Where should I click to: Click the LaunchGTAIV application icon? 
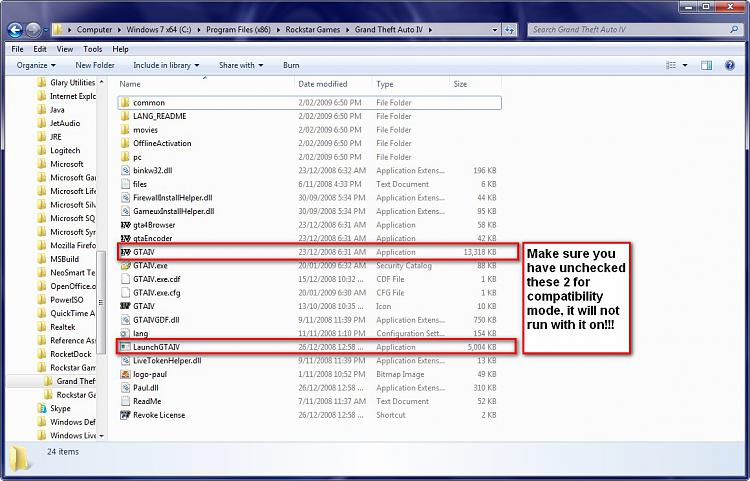click(125, 347)
